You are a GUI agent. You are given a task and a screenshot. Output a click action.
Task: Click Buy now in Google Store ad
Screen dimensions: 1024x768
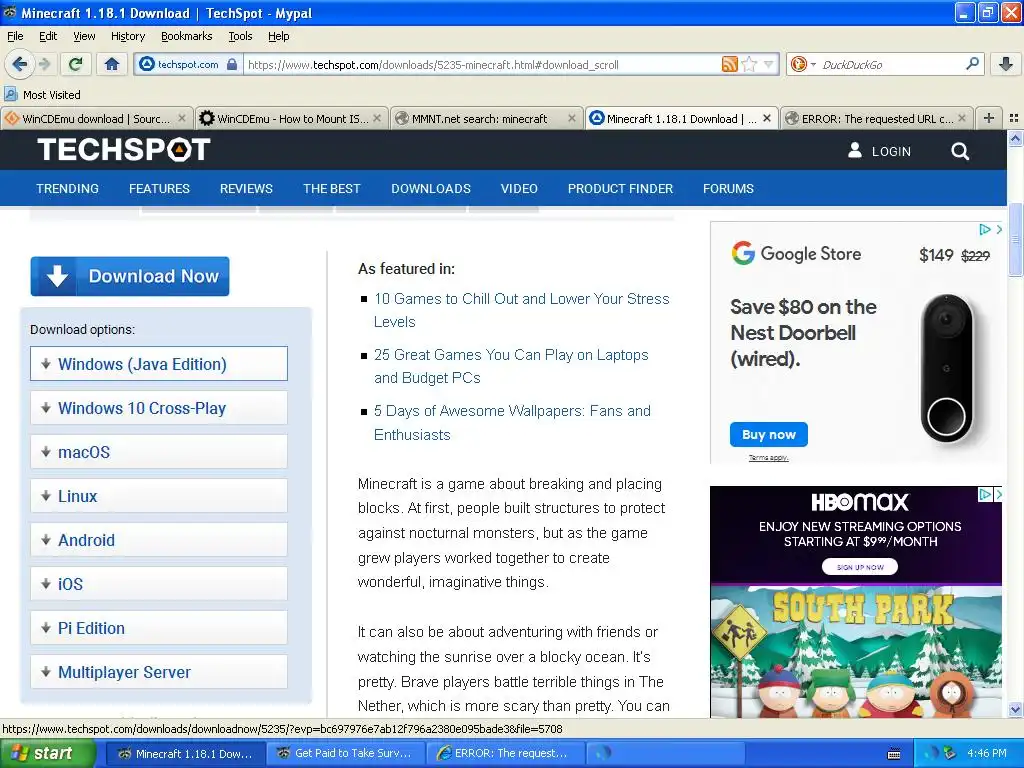point(769,434)
